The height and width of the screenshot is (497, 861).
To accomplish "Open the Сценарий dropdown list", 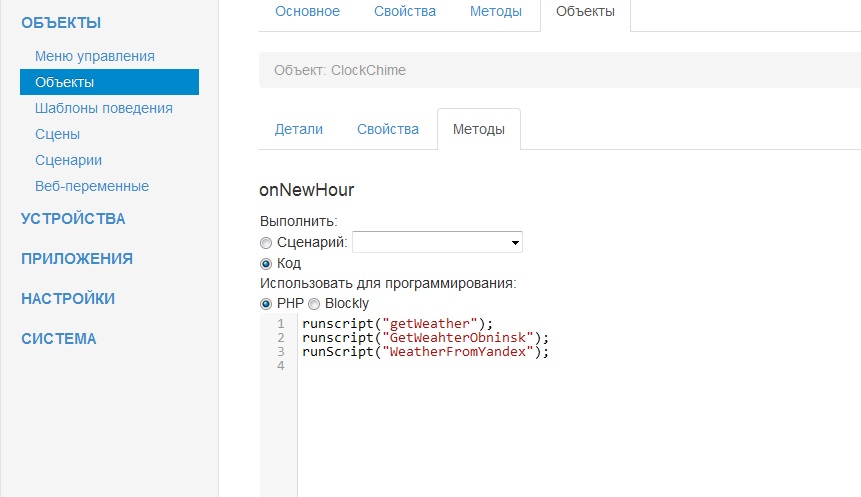I will (437, 242).
